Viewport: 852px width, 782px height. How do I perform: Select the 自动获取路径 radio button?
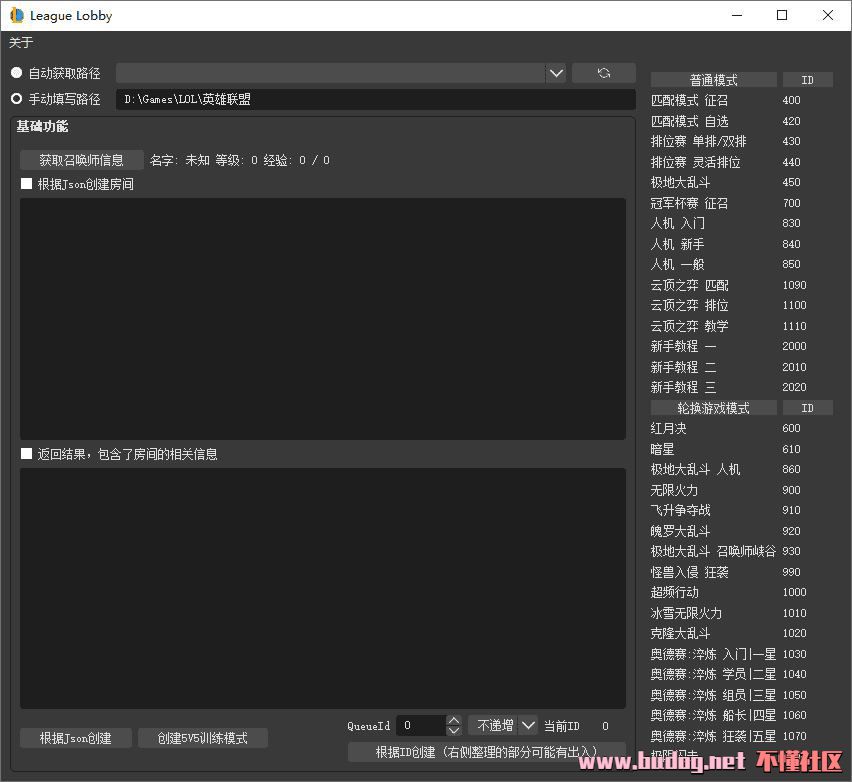point(16,72)
